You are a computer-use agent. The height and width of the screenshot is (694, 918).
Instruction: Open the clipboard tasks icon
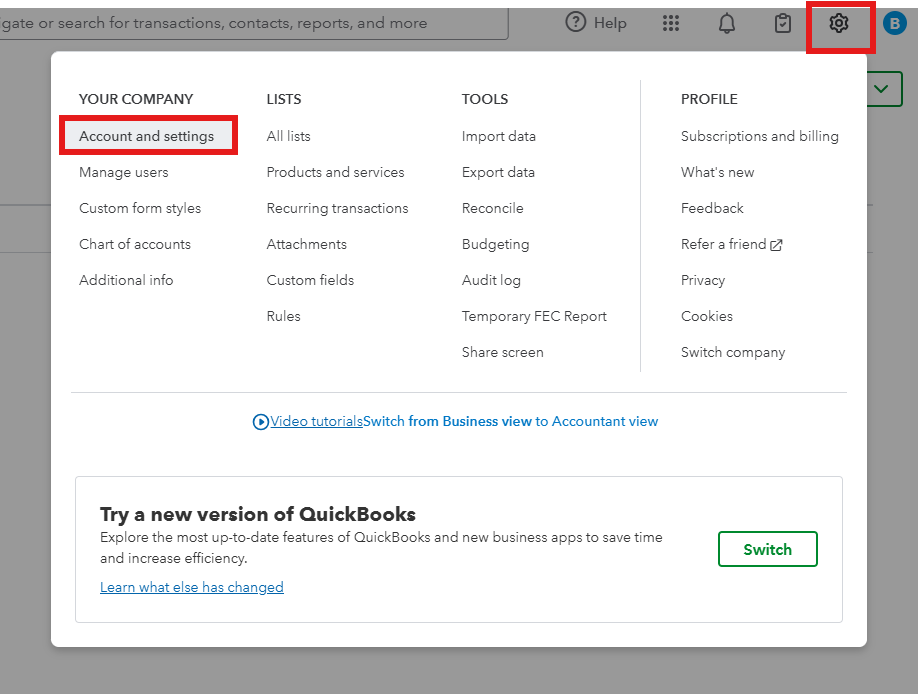783,23
